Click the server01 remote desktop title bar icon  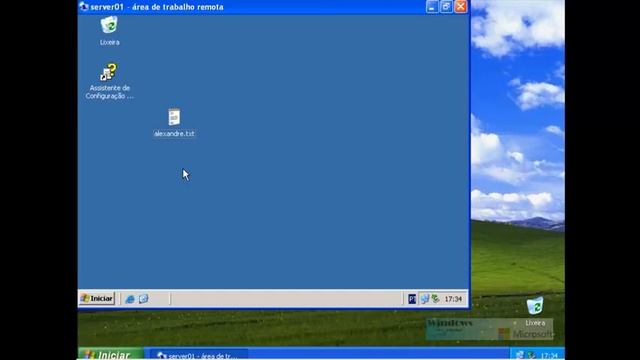[x=84, y=7]
